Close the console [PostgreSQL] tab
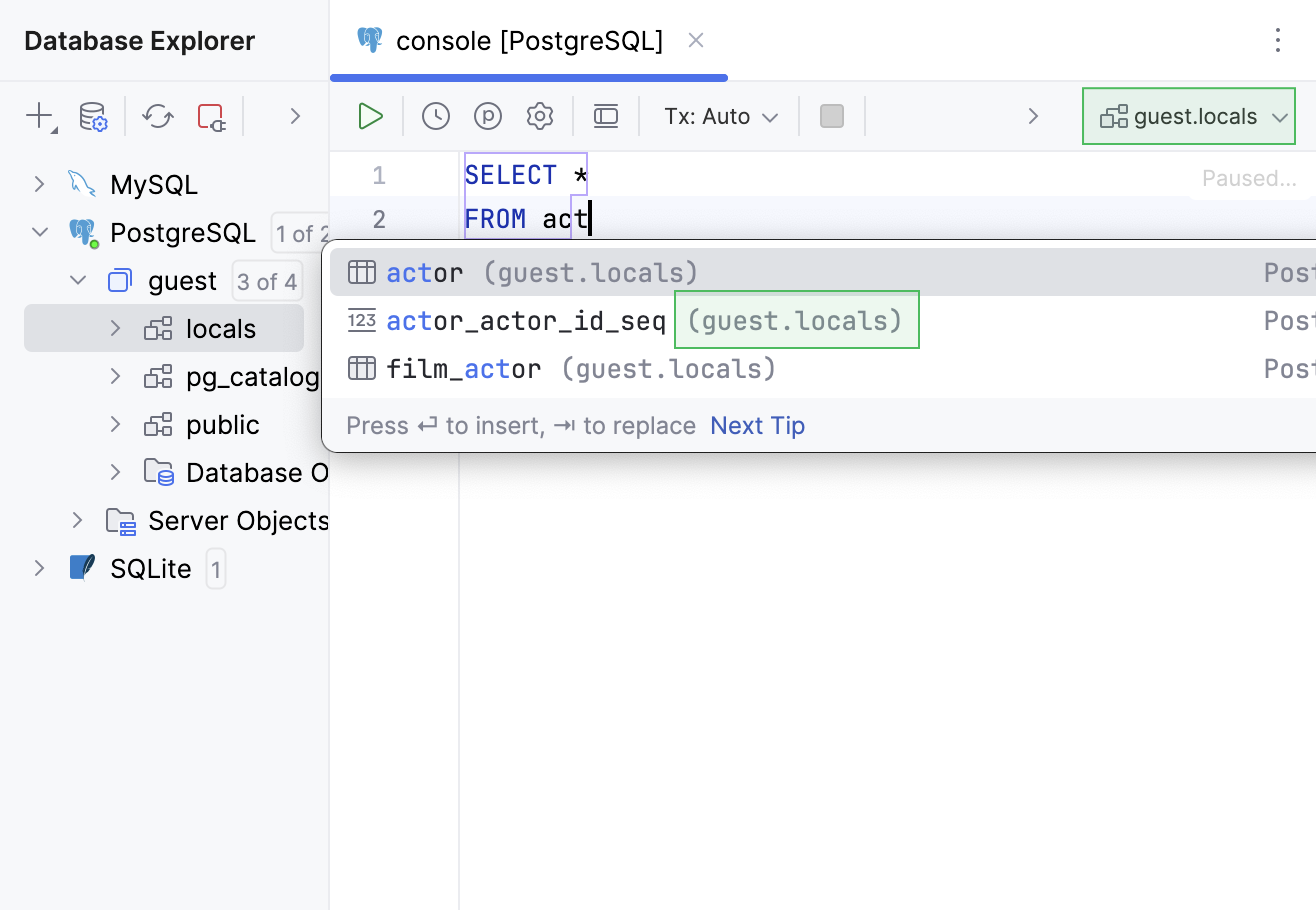This screenshot has height=910, width=1316. click(696, 41)
